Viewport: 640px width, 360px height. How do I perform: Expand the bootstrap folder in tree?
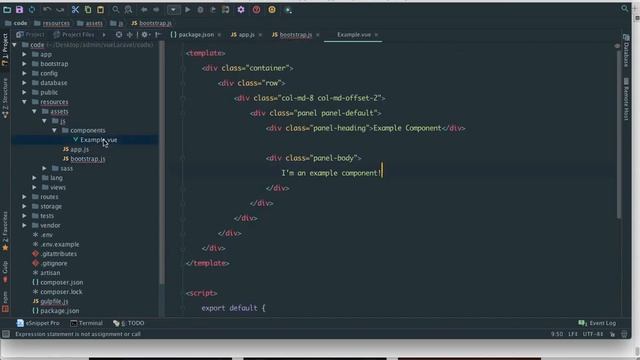(24, 64)
